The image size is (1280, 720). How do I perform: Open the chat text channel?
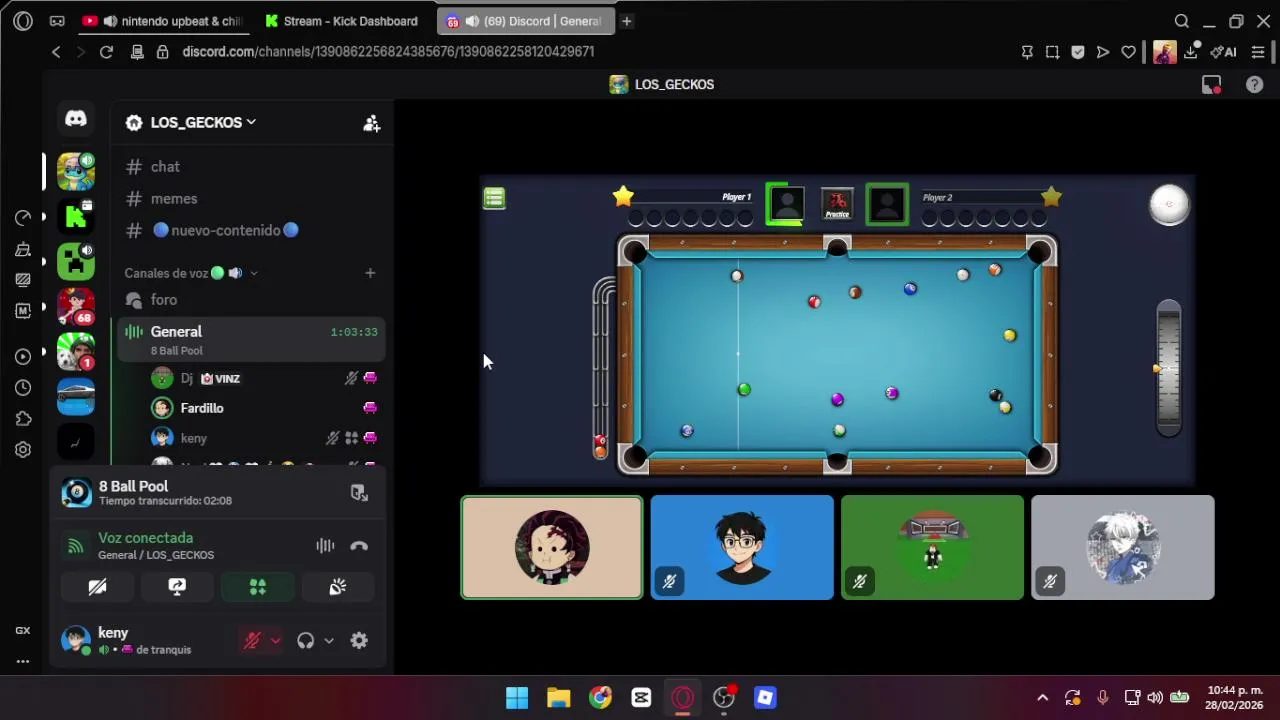pyautogui.click(x=252, y=167)
